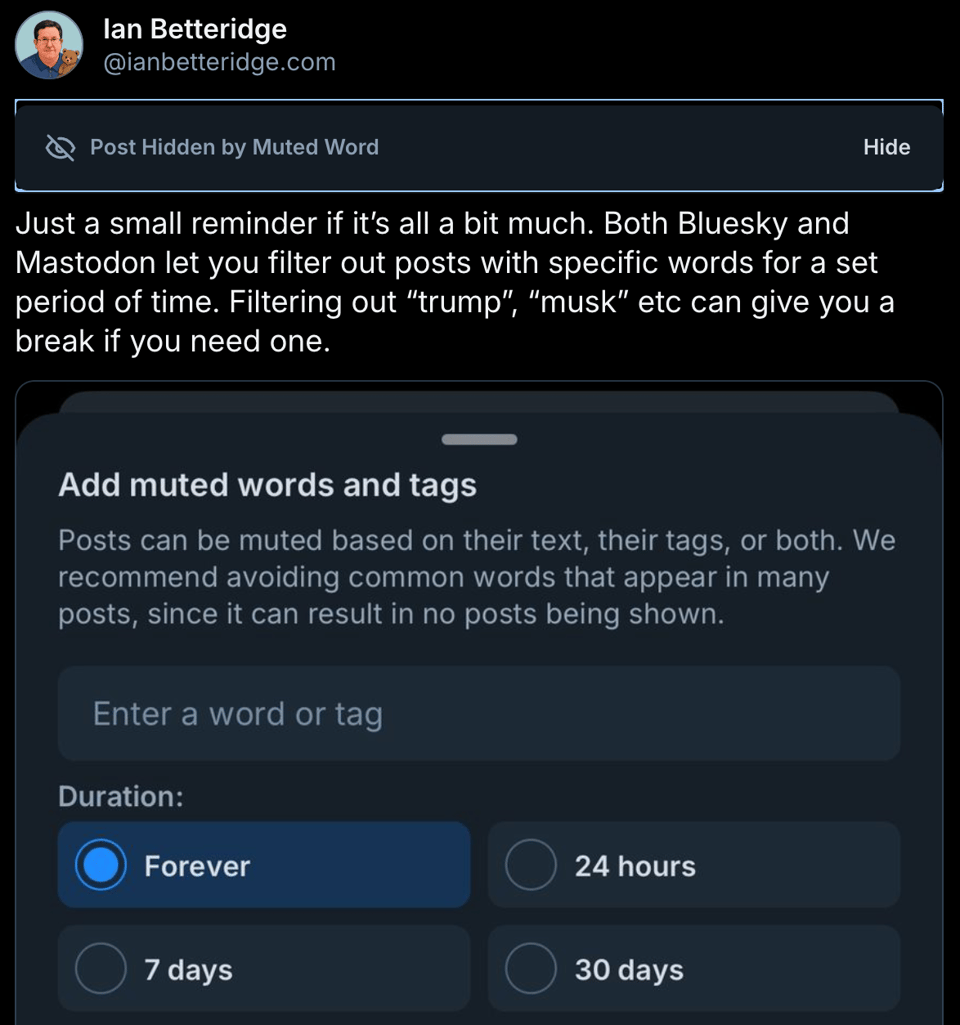
Task: Click the crossed-out eye muted icon
Action: (x=61, y=148)
